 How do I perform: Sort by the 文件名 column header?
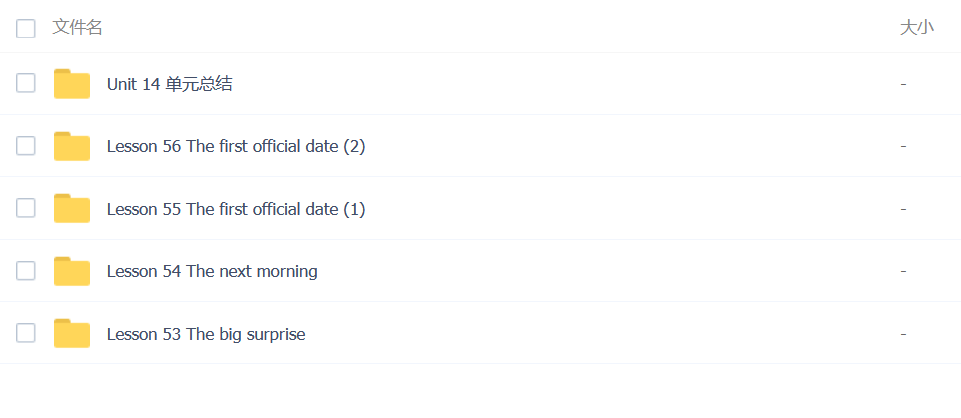pyautogui.click(x=77, y=28)
